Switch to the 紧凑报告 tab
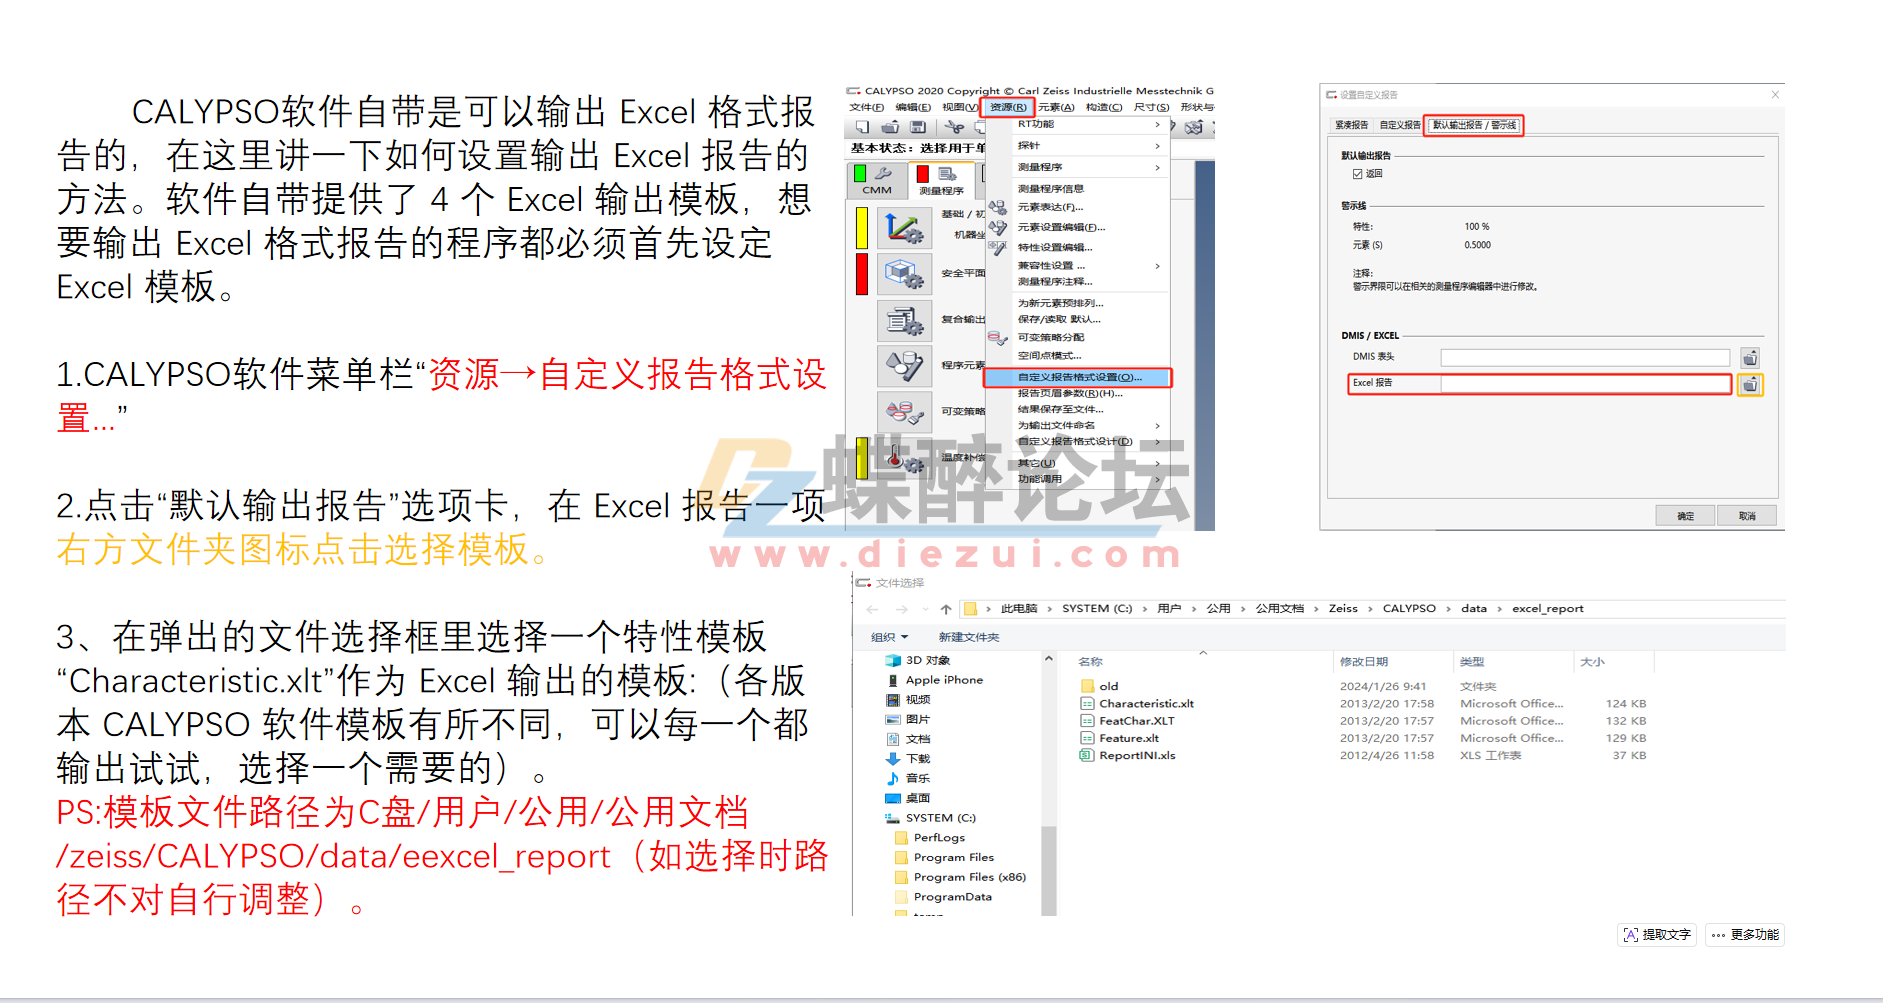 point(1352,124)
